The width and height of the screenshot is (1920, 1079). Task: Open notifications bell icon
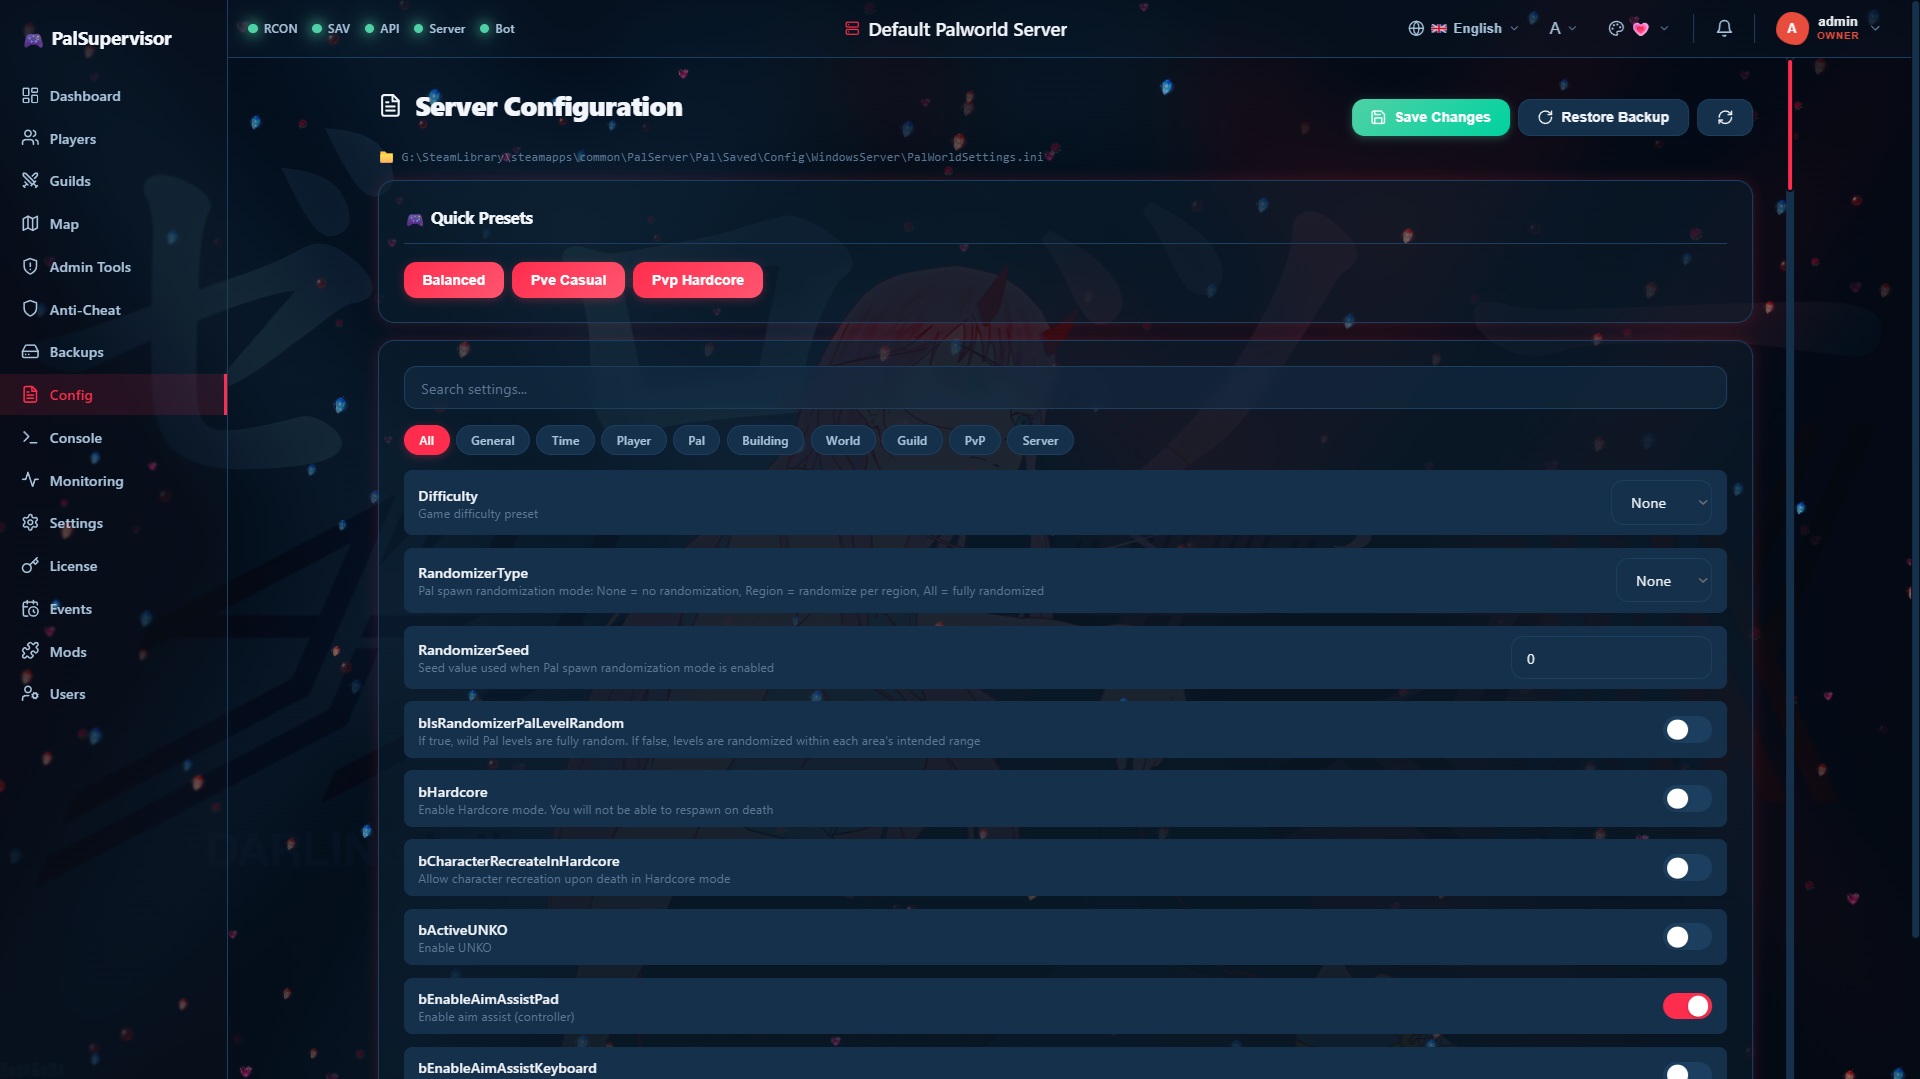click(x=1724, y=29)
